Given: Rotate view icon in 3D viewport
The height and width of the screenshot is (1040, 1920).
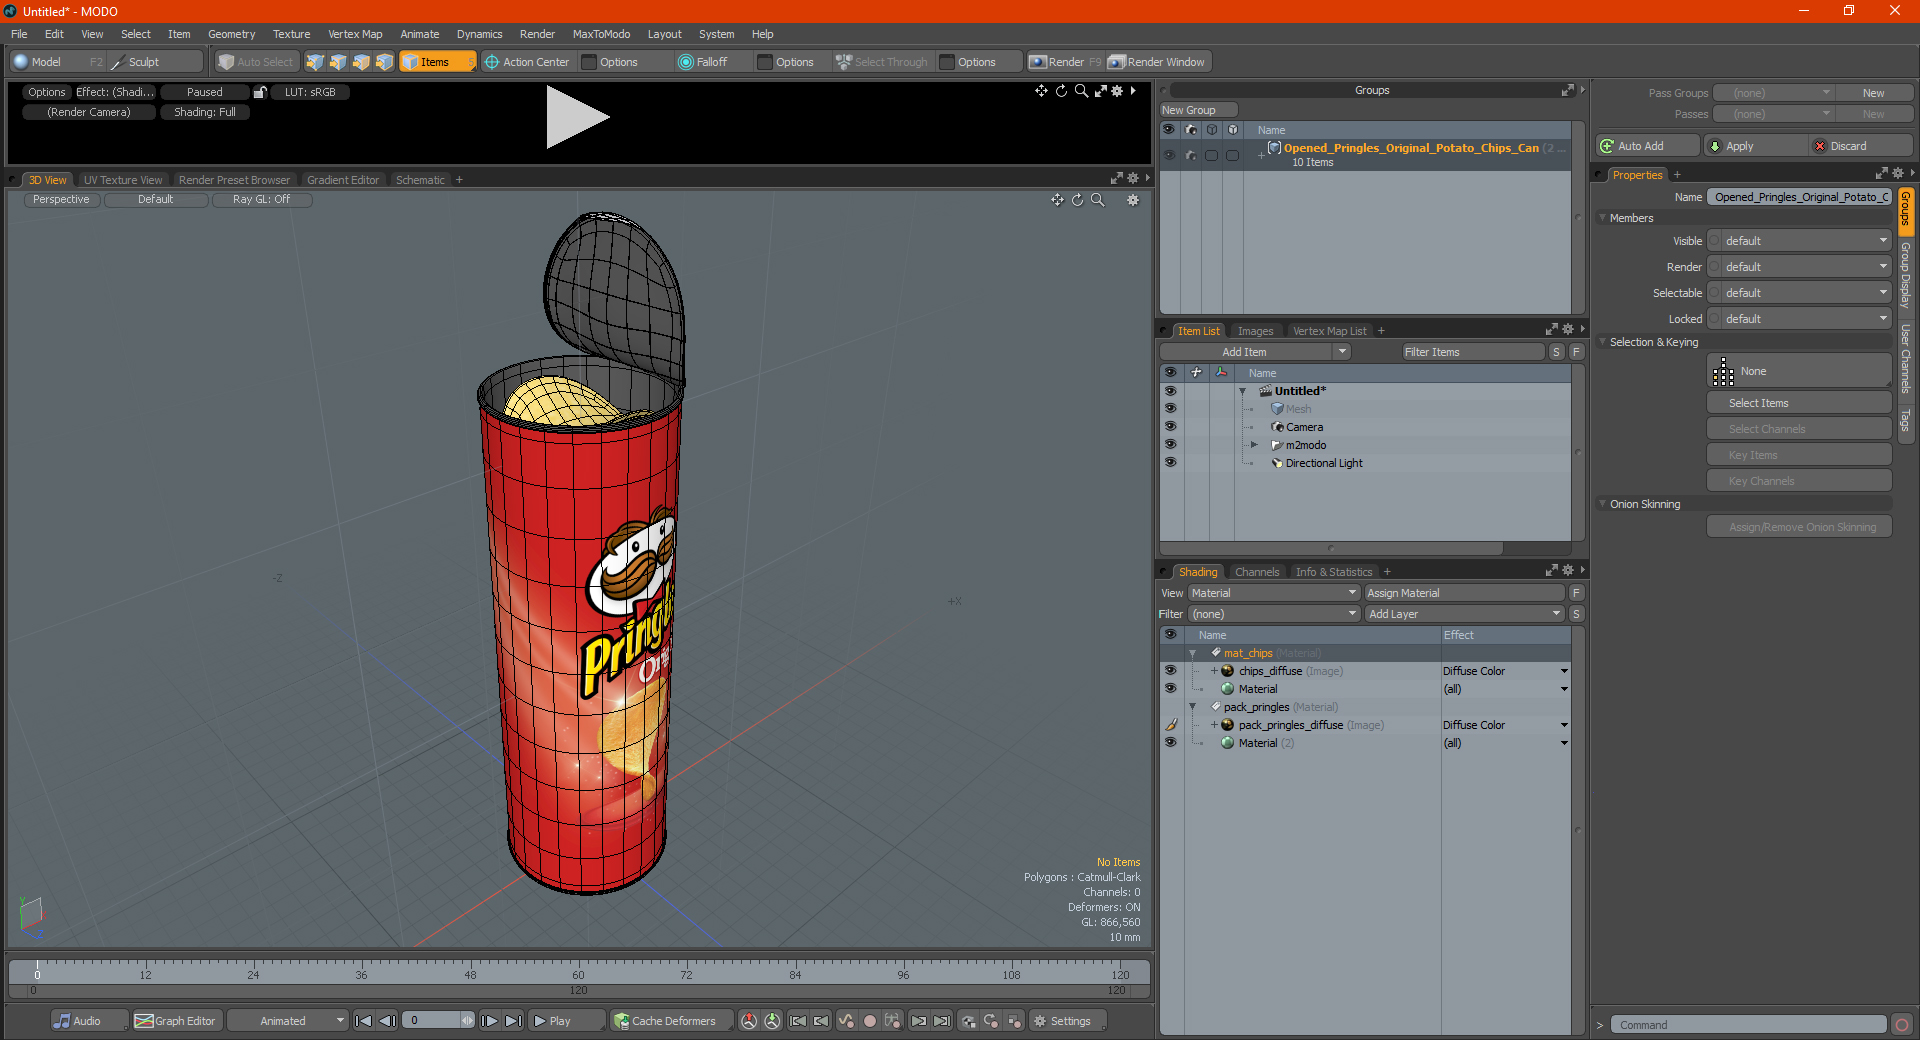Looking at the screenshot, I should tap(1077, 200).
